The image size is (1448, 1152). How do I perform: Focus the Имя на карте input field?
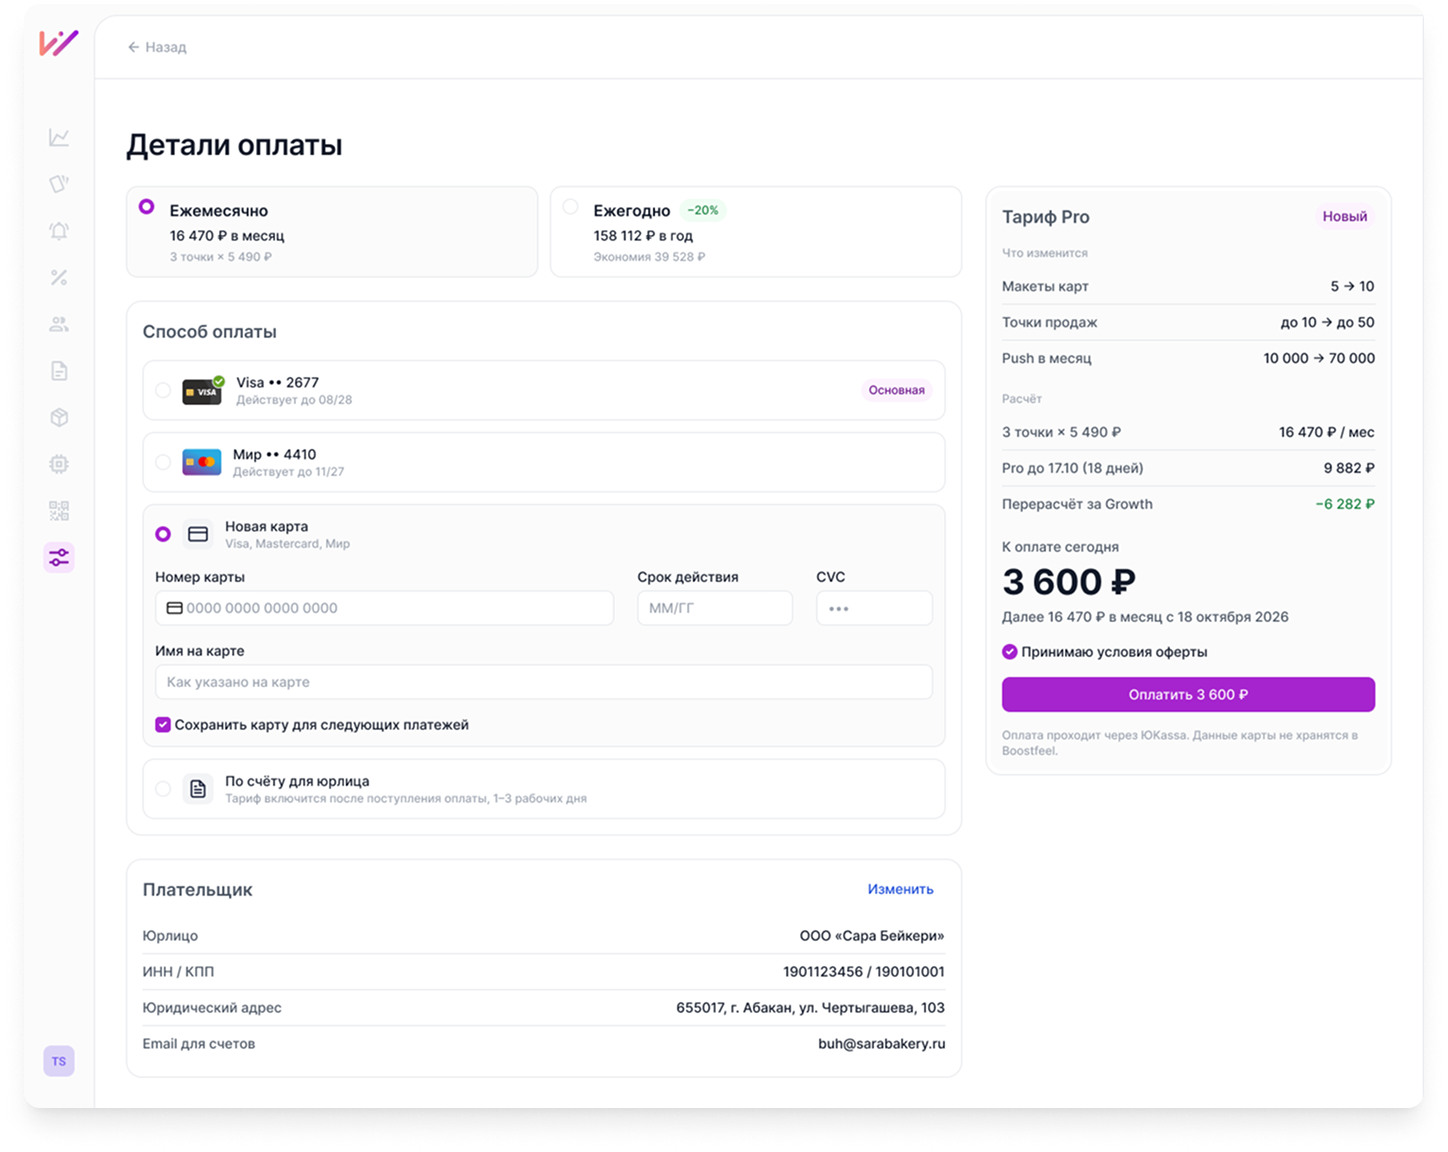(x=544, y=682)
